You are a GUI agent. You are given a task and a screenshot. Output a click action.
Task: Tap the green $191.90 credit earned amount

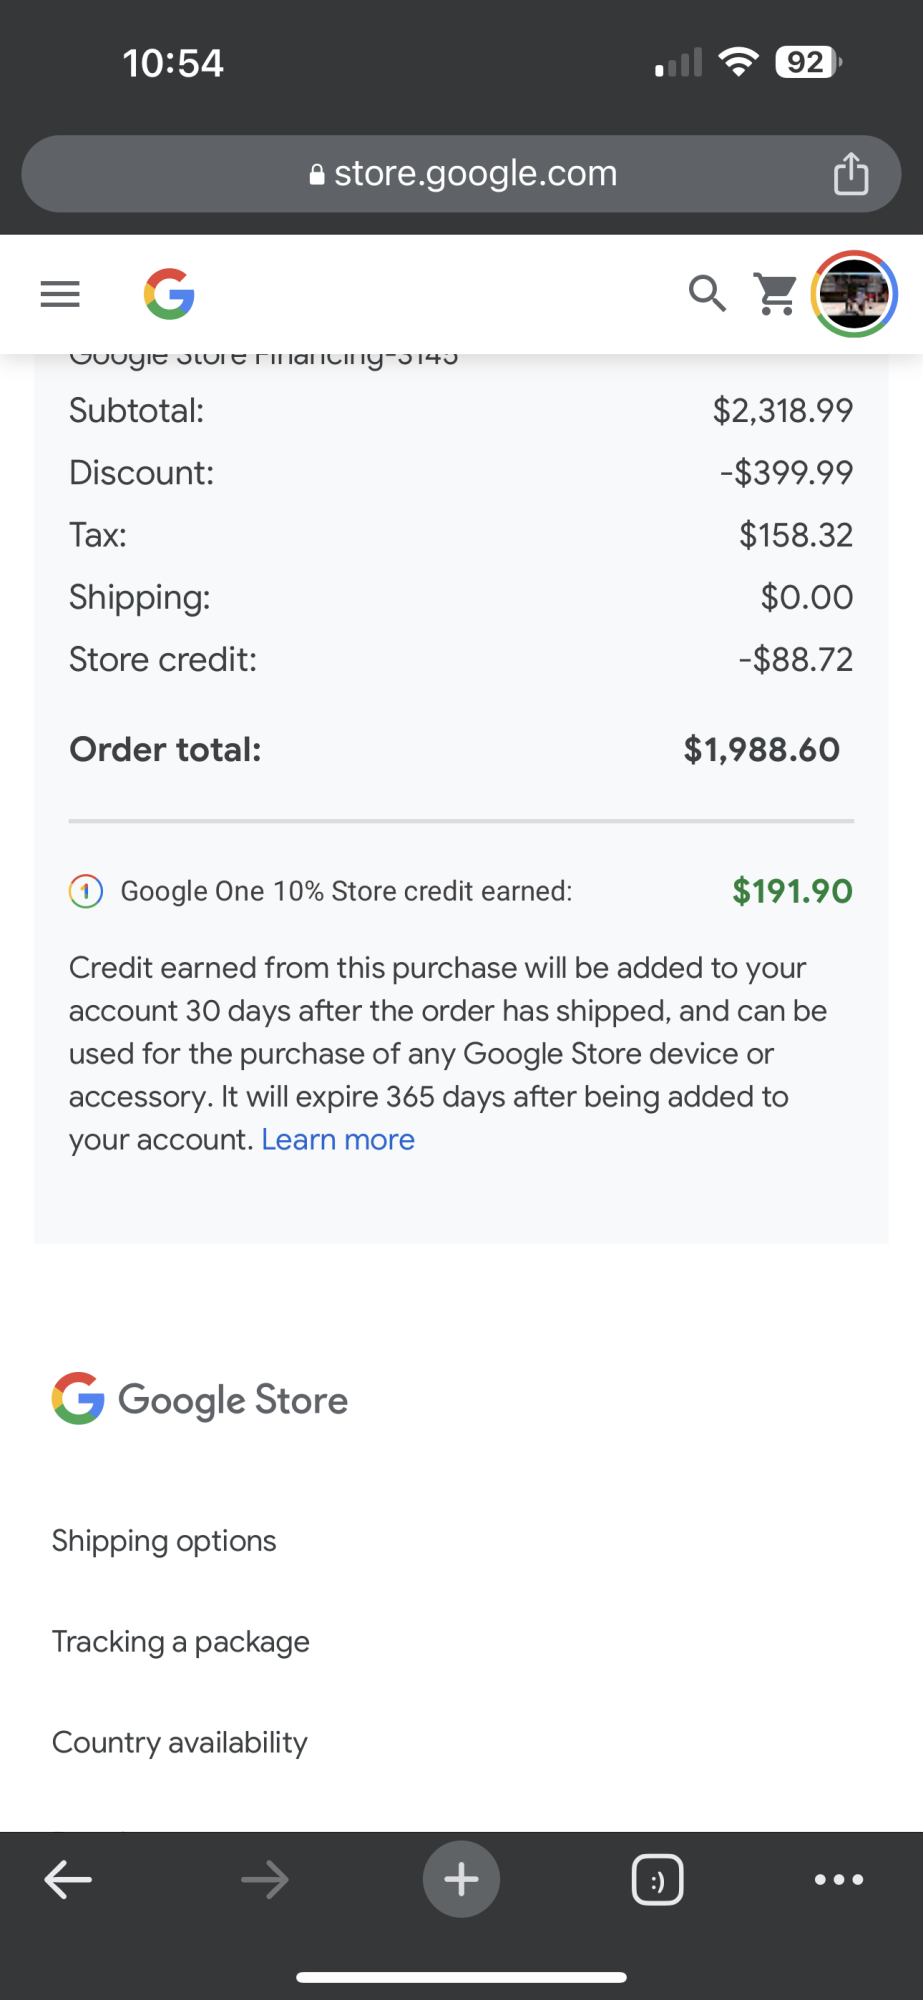(x=792, y=891)
